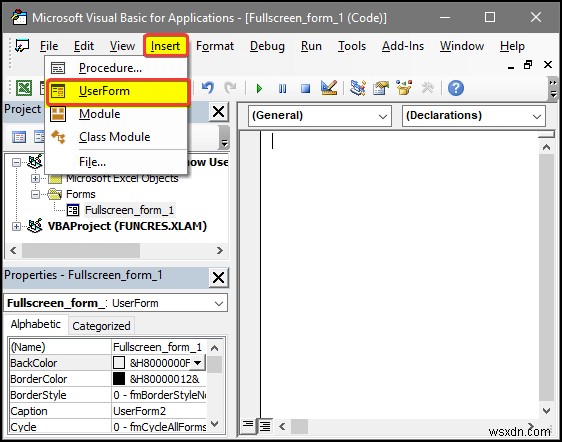Click the FUNCRES.XLAM project icon
Viewport: 562px width, 442px height.
click(x=35, y=226)
